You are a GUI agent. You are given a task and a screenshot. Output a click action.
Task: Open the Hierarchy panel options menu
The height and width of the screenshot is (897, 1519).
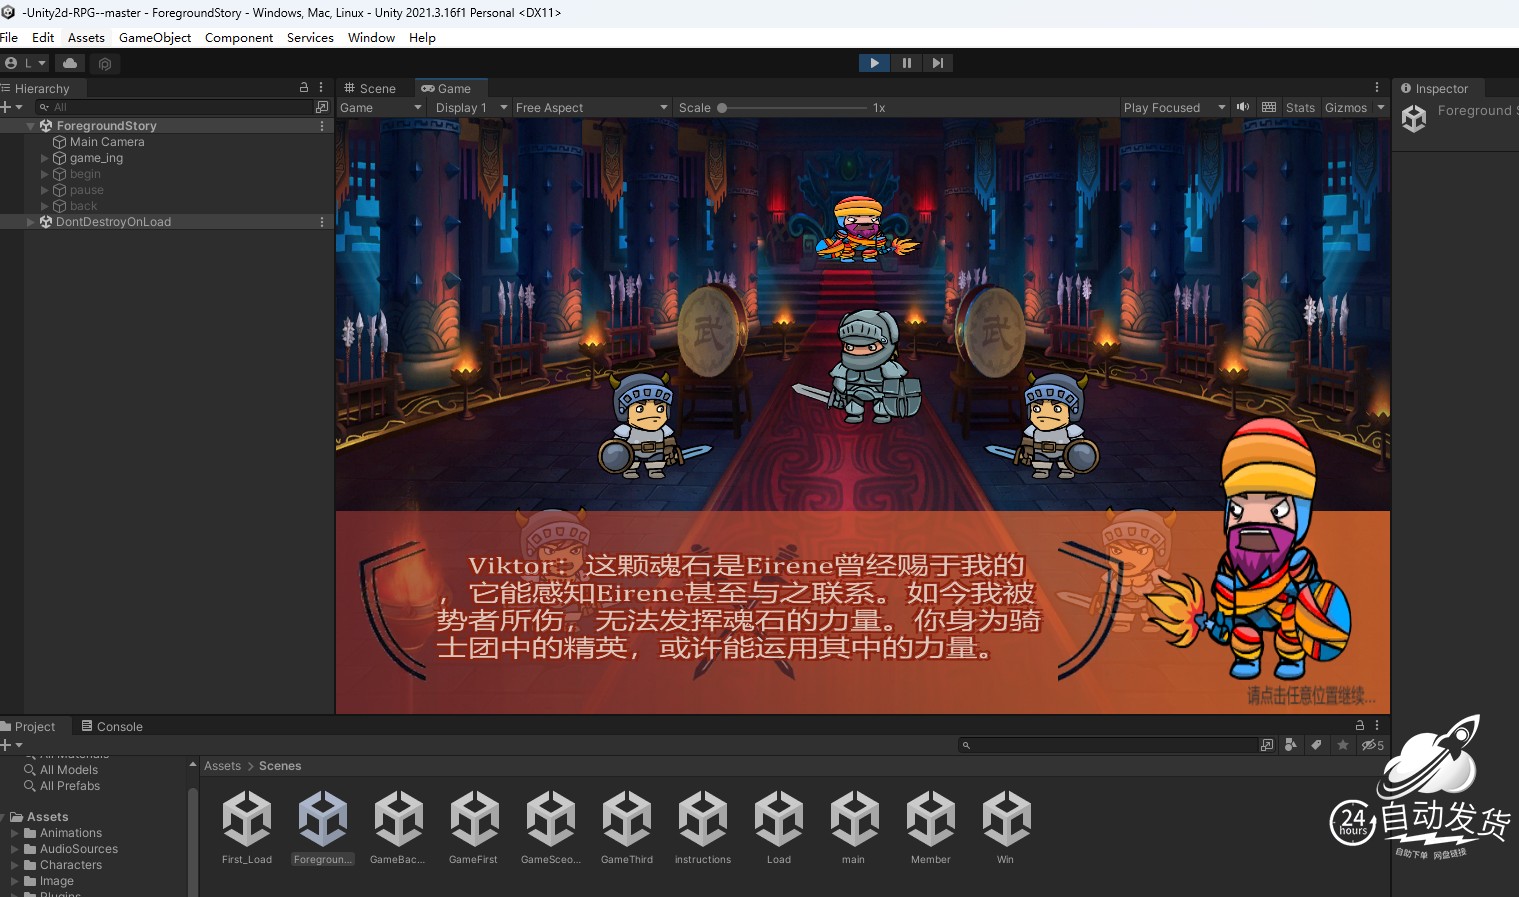(321, 88)
